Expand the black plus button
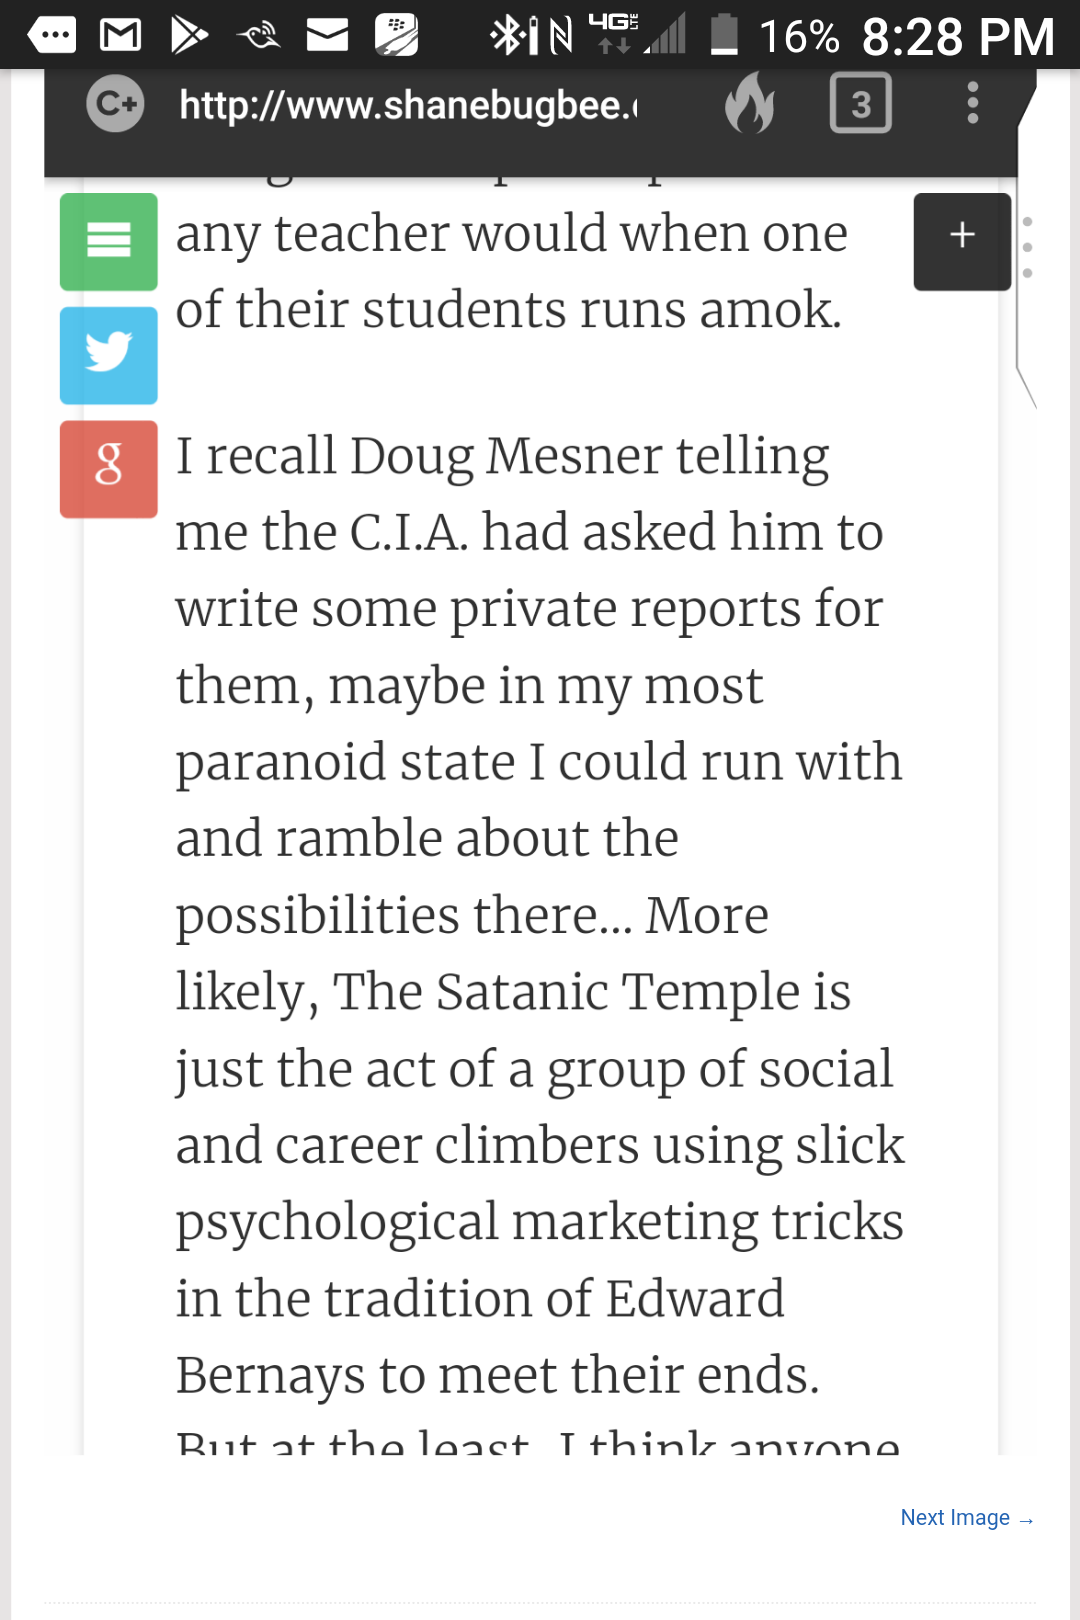The width and height of the screenshot is (1080, 1620). tap(962, 241)
